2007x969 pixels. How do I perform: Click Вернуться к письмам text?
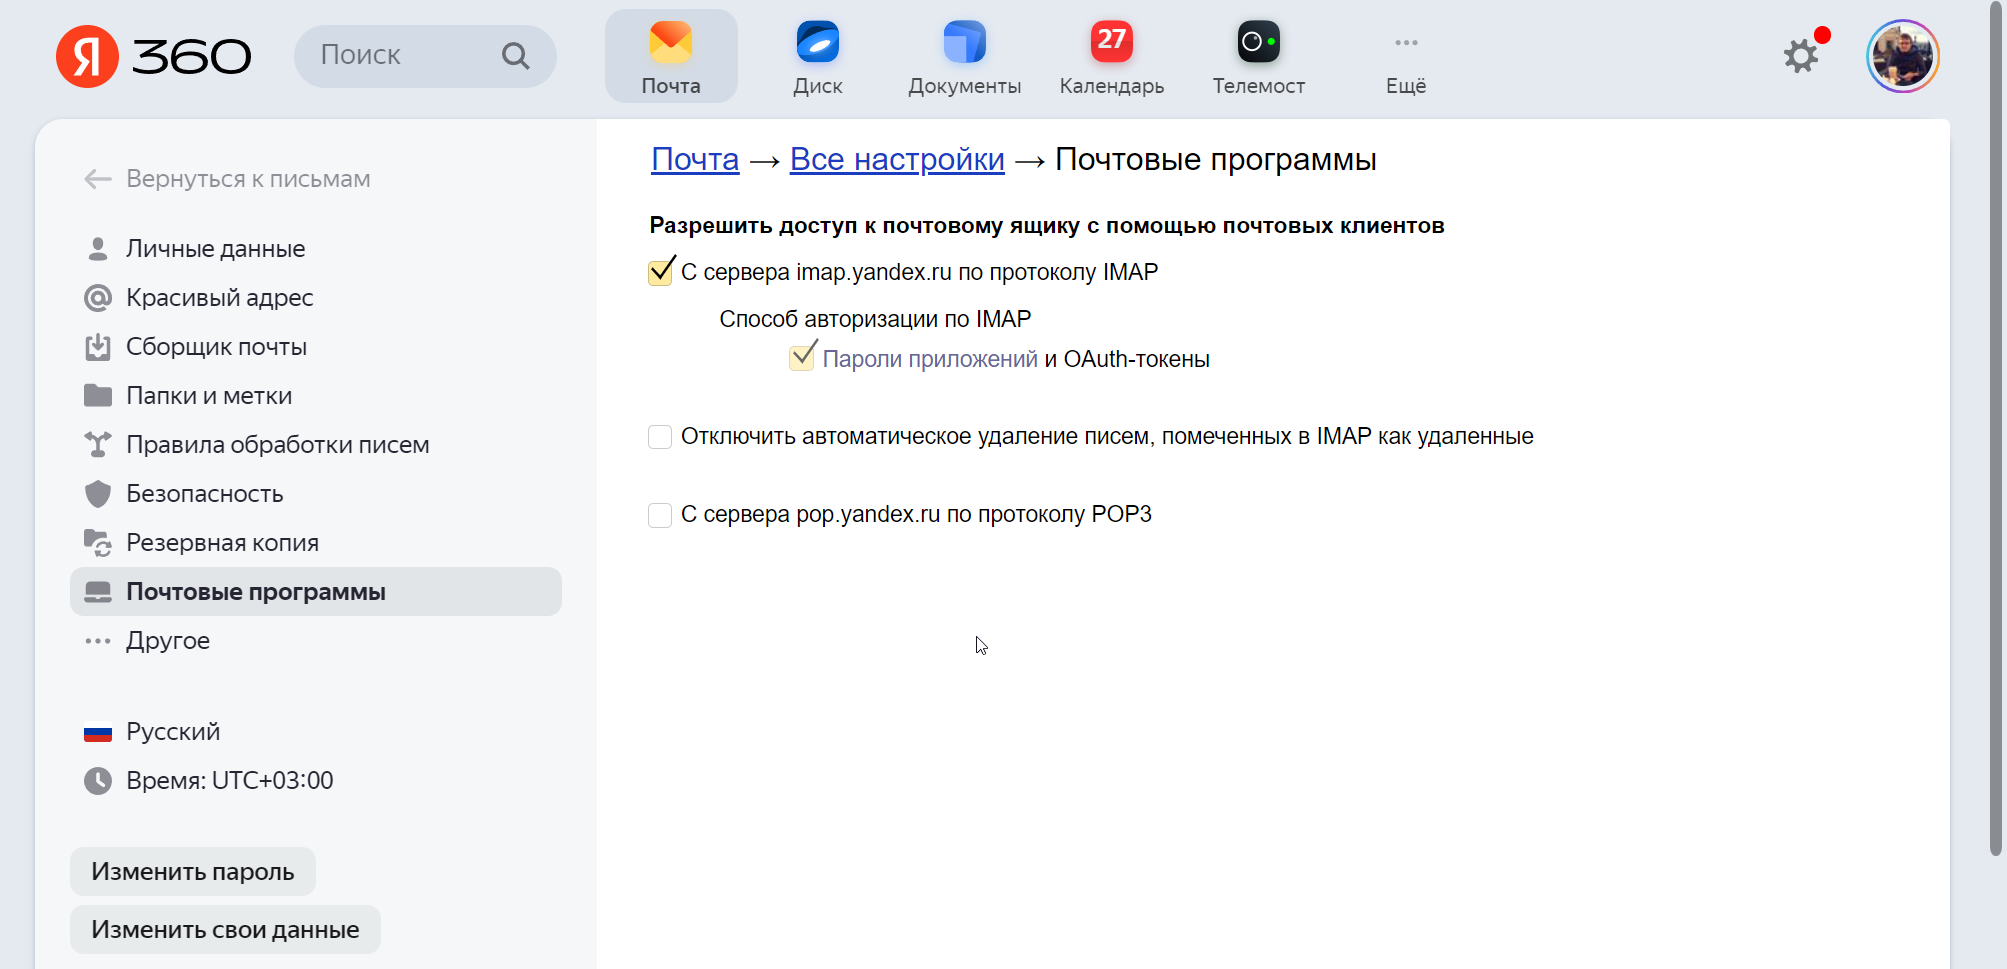[248, 179]
